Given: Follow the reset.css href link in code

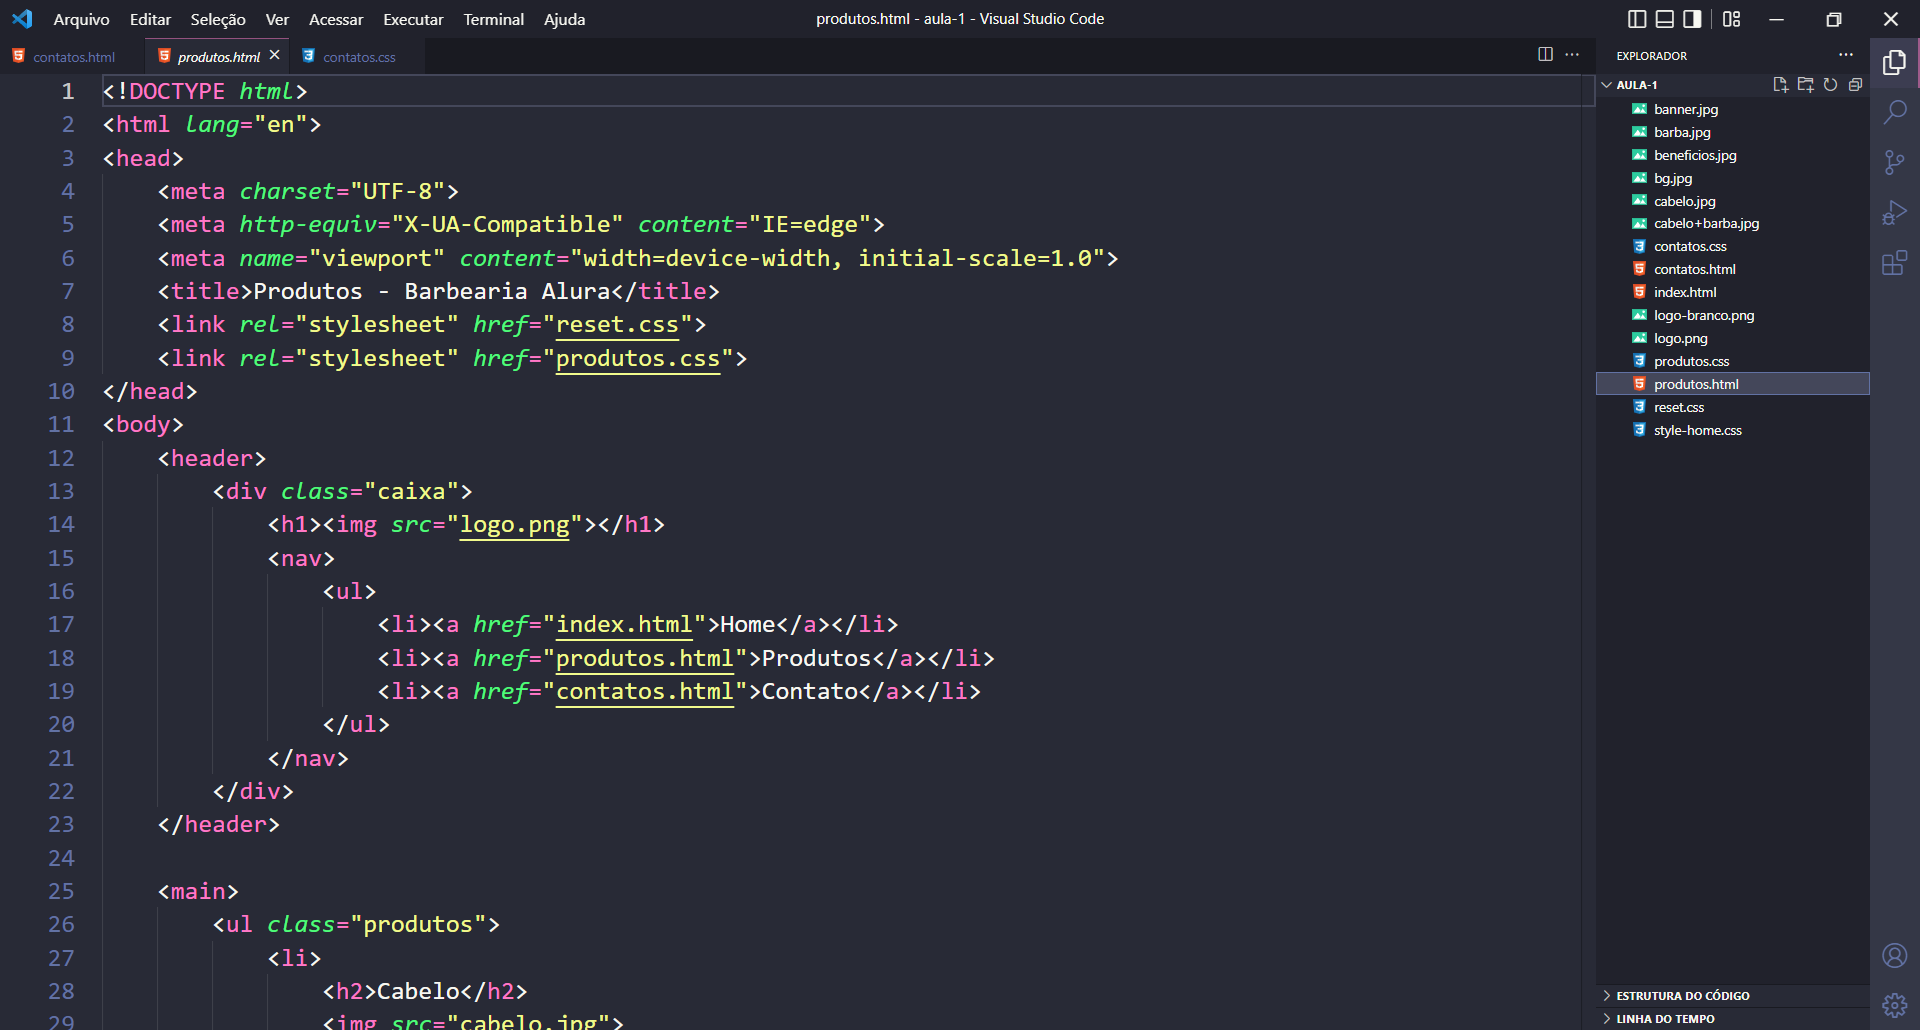Looking at the screenshot, I should tap(617, 325).
